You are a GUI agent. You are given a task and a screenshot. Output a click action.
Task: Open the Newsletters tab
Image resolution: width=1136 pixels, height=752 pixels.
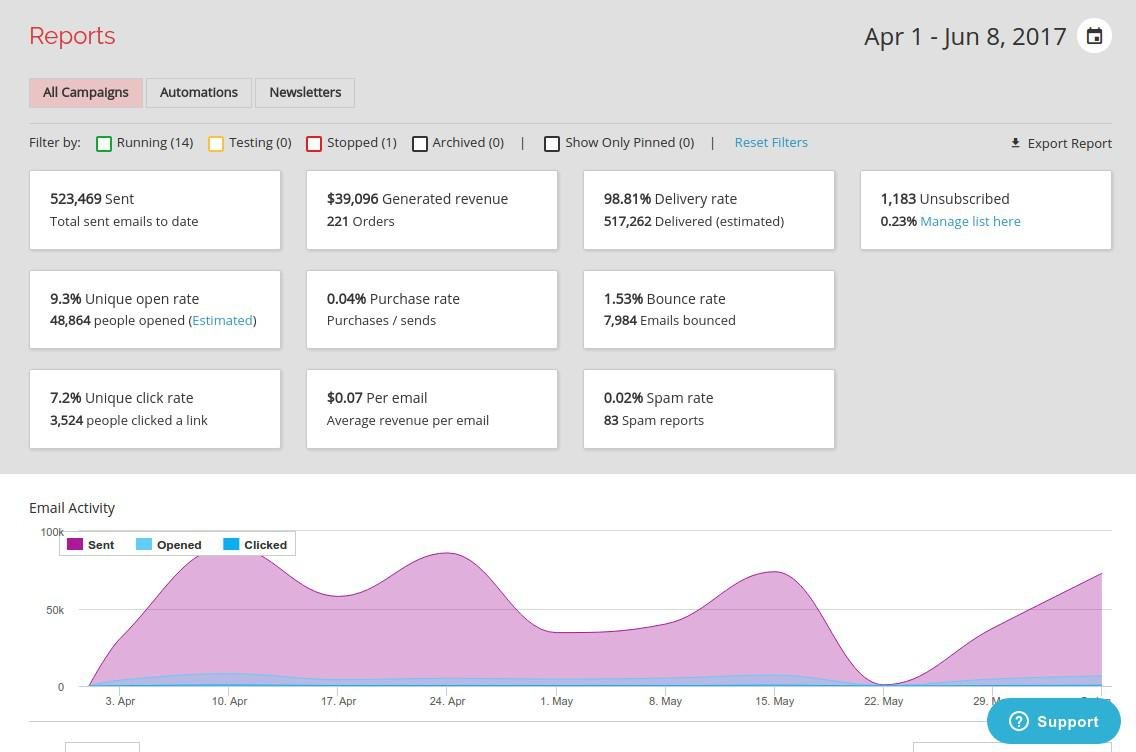pyautogui.click(x=305, y=92)
